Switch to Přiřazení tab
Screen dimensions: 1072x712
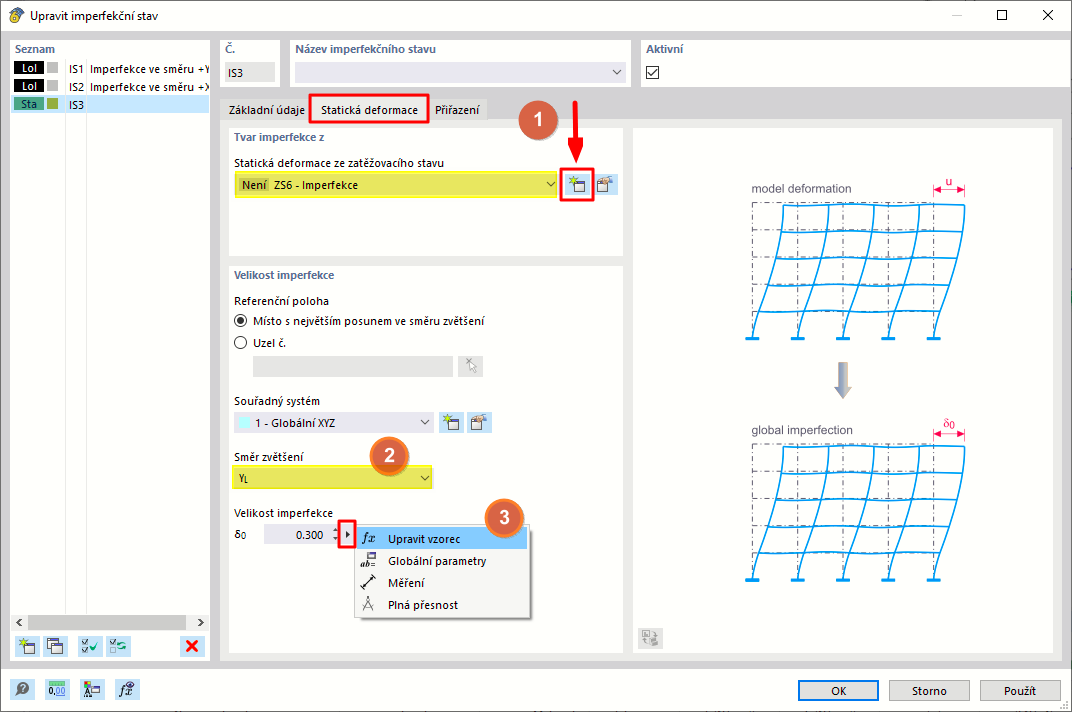457,110
